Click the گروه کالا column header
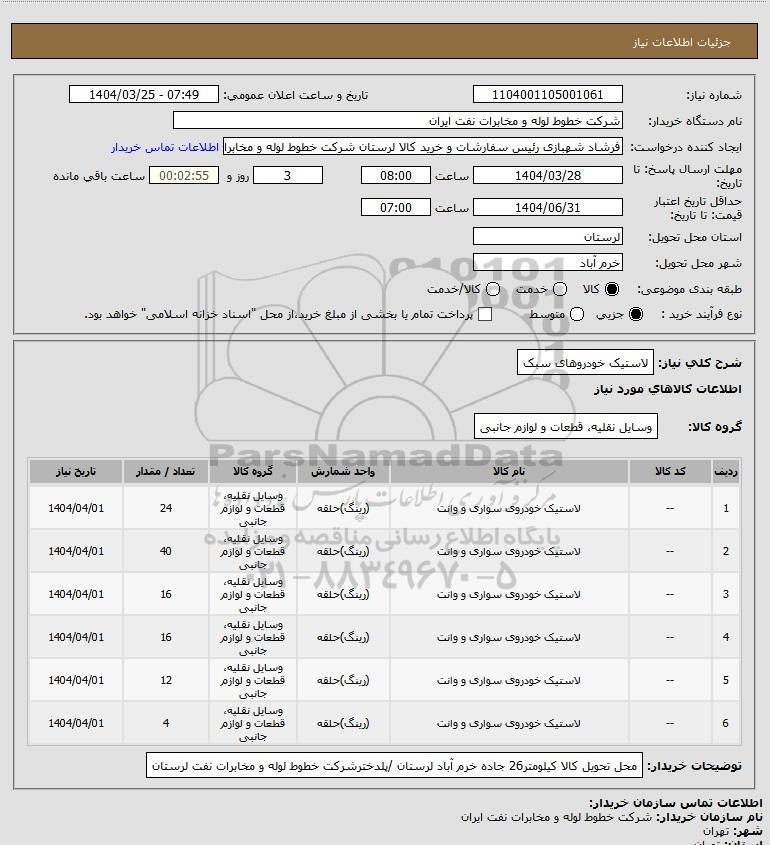770x845 pixels. tap(253, 472)
